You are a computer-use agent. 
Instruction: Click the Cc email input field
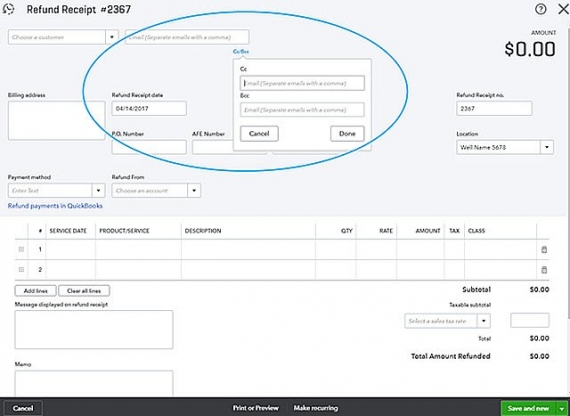(302, 83)
